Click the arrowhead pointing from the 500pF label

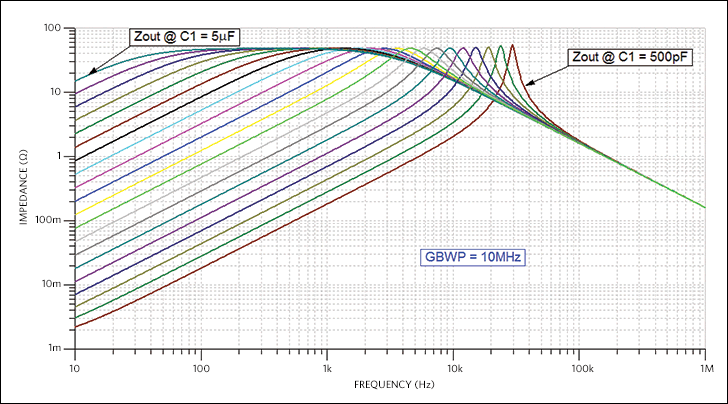click(x=530, y=83)
